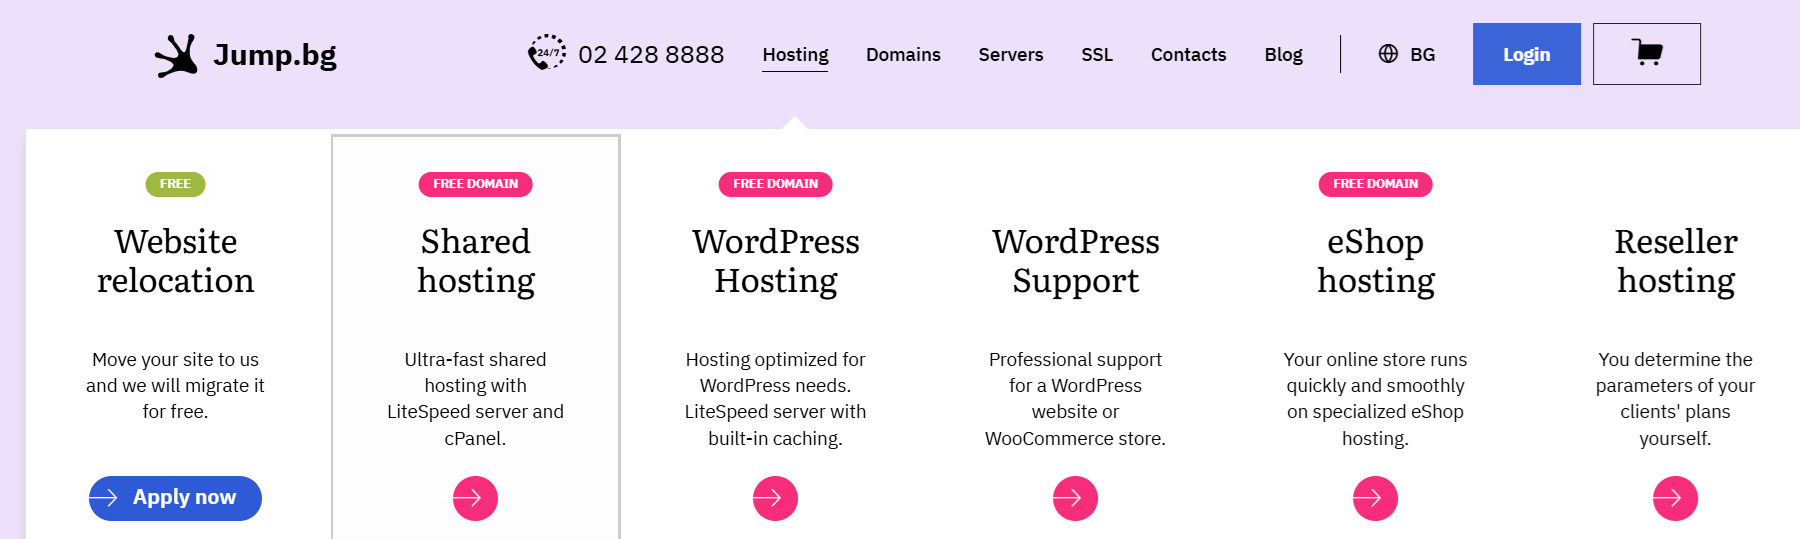Viewport: 1800px width, 539px height.
Task: Click the FREE DOMAIN badge above eShop hosting
Action: pyautogui.click(x=1375, y=184)
